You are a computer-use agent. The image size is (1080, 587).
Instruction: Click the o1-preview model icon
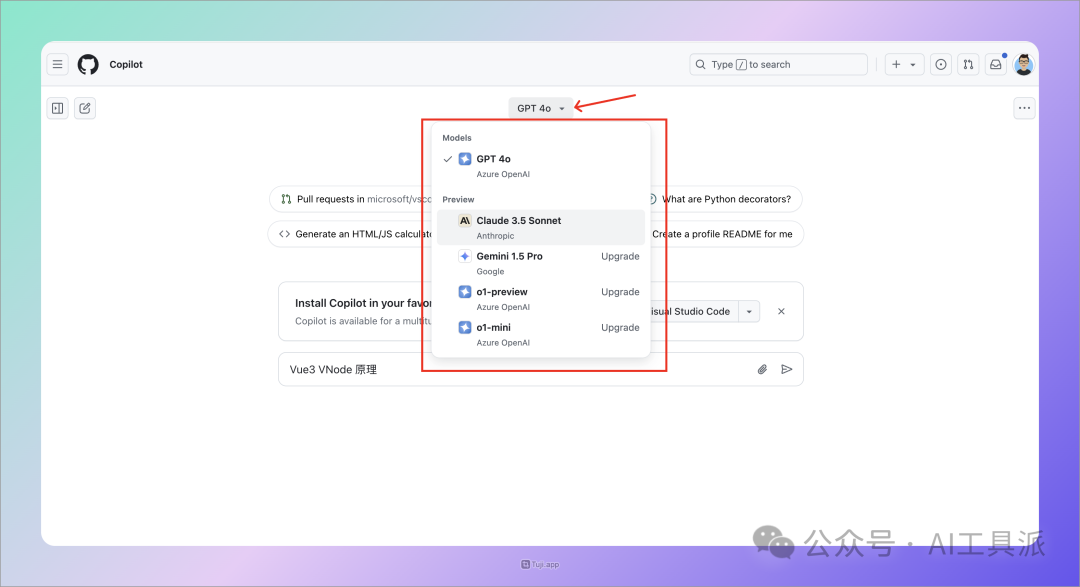pyautogui.click(x=465, y=292)
